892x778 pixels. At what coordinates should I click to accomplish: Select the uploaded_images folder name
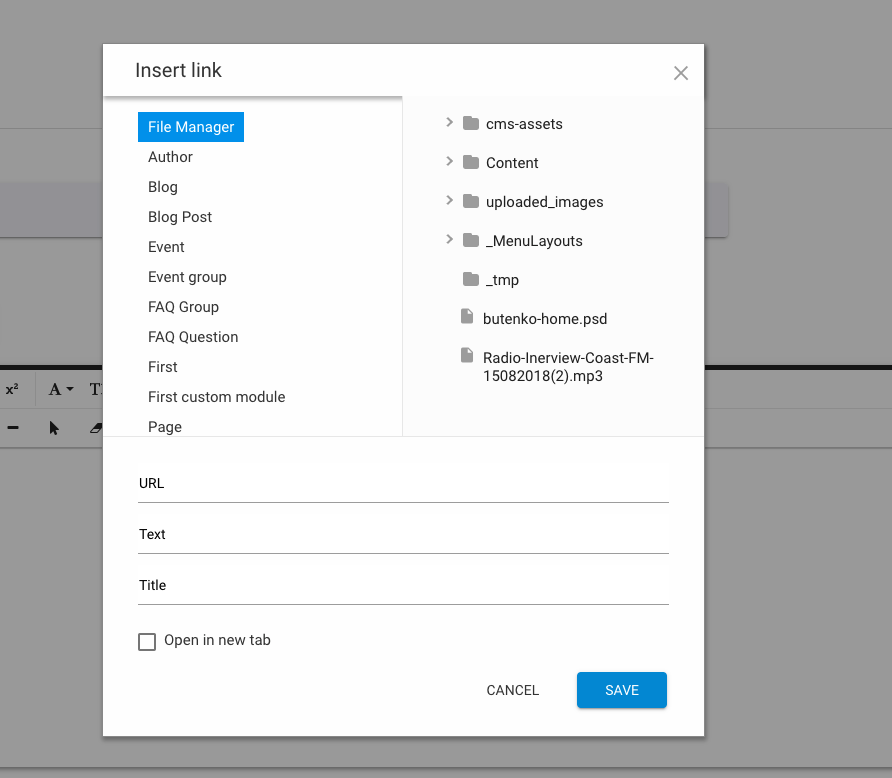point(544,202)
